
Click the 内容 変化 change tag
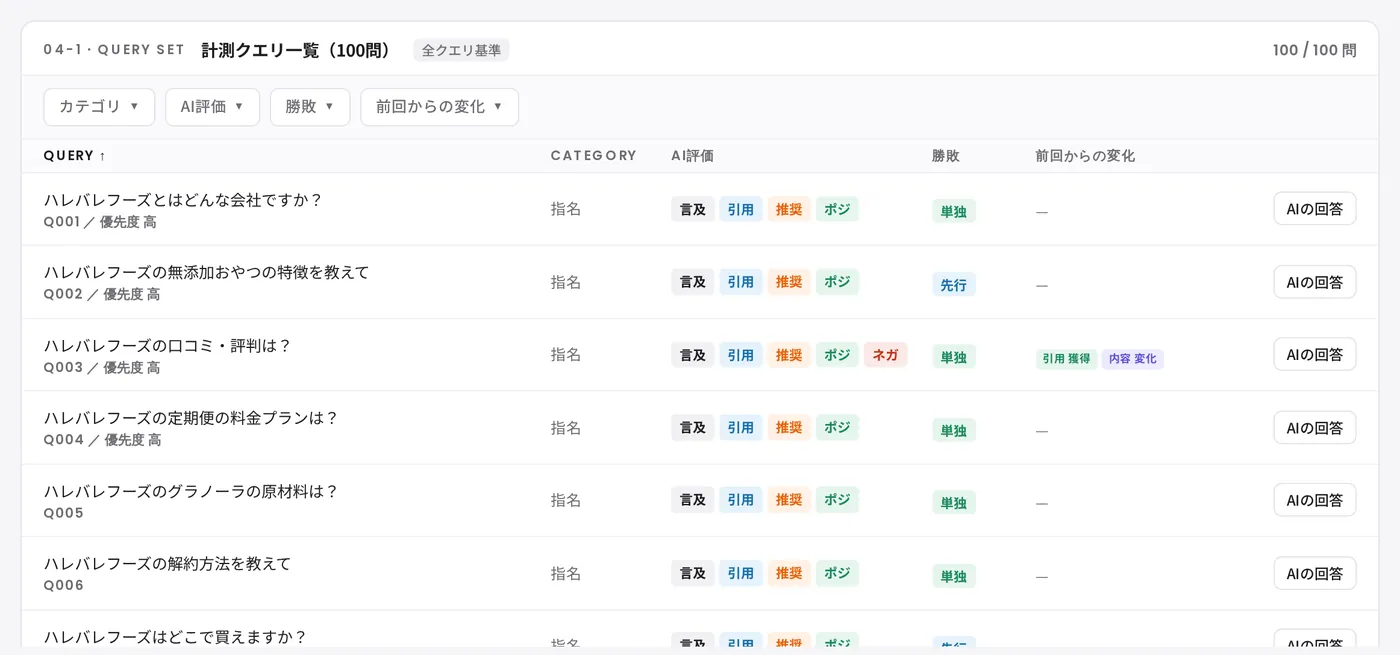(1133, 359)
